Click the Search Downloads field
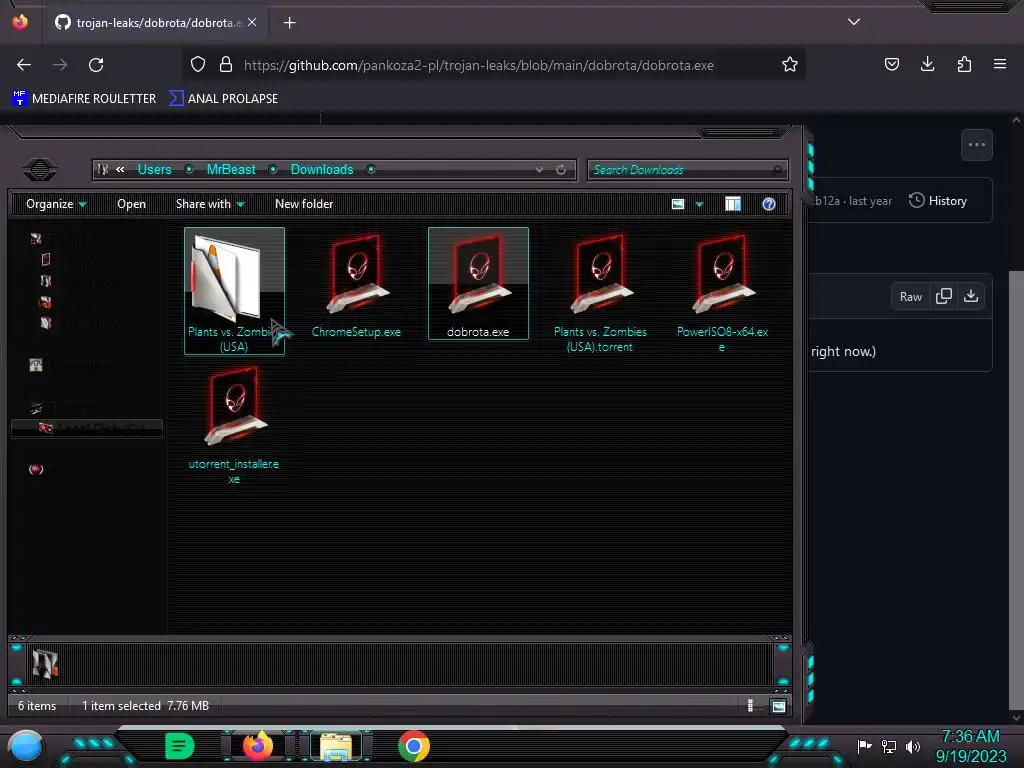 click(x=688, y=170)
